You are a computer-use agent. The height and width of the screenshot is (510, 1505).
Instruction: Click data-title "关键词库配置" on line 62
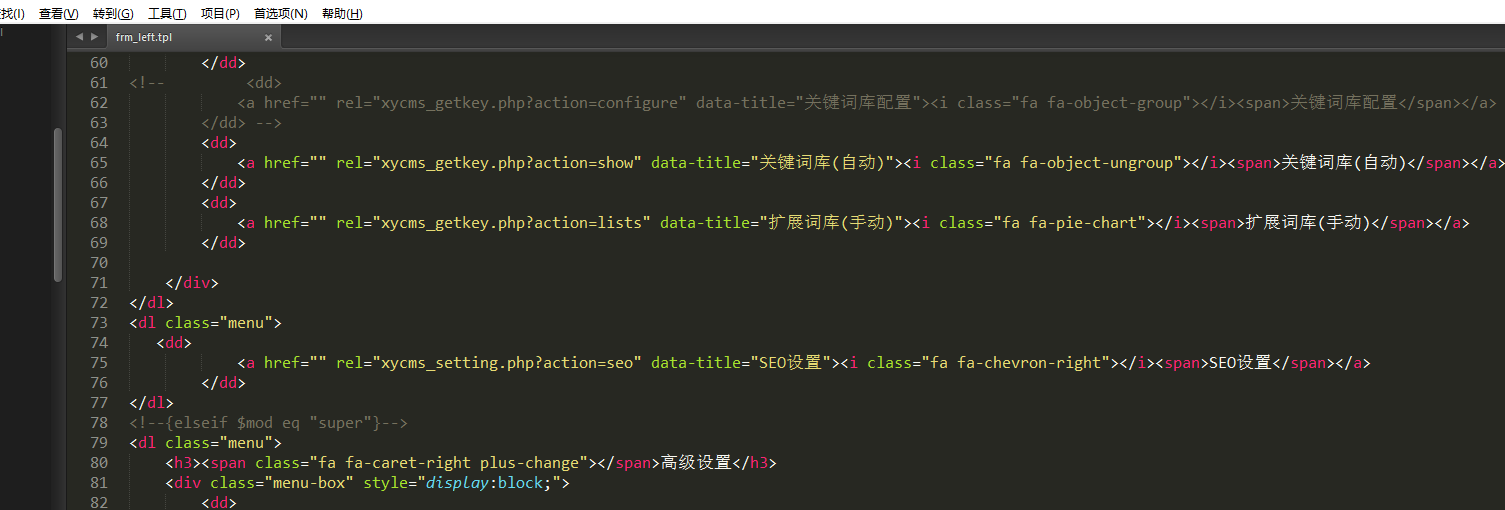point(859,103)
